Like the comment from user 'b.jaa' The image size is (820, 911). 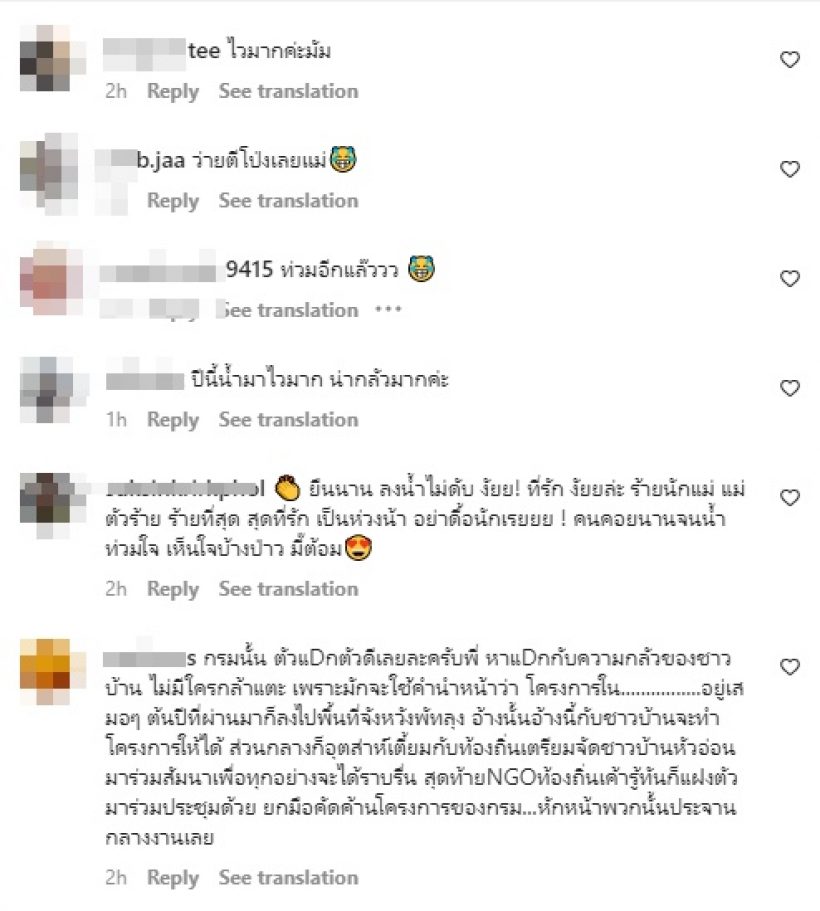(x=789, y=169)
